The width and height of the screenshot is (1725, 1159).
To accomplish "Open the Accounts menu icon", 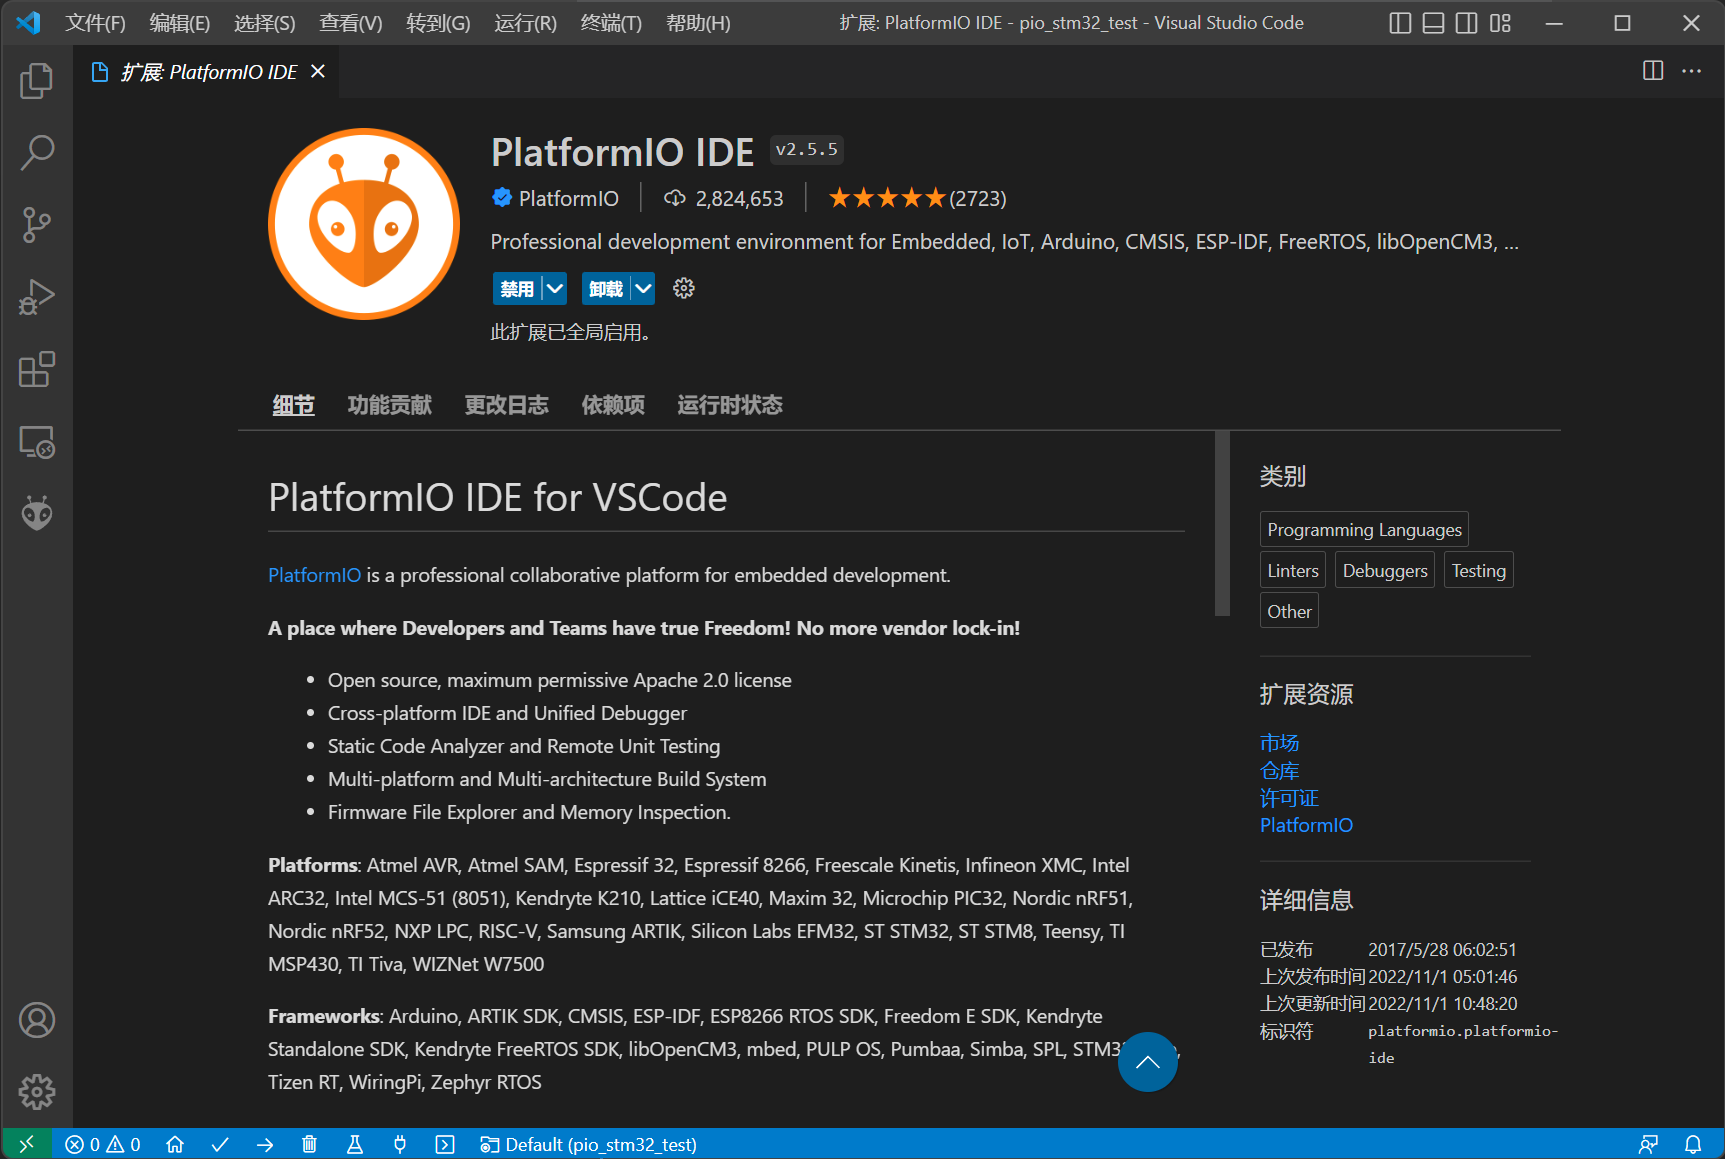I will click(37, 1020).
